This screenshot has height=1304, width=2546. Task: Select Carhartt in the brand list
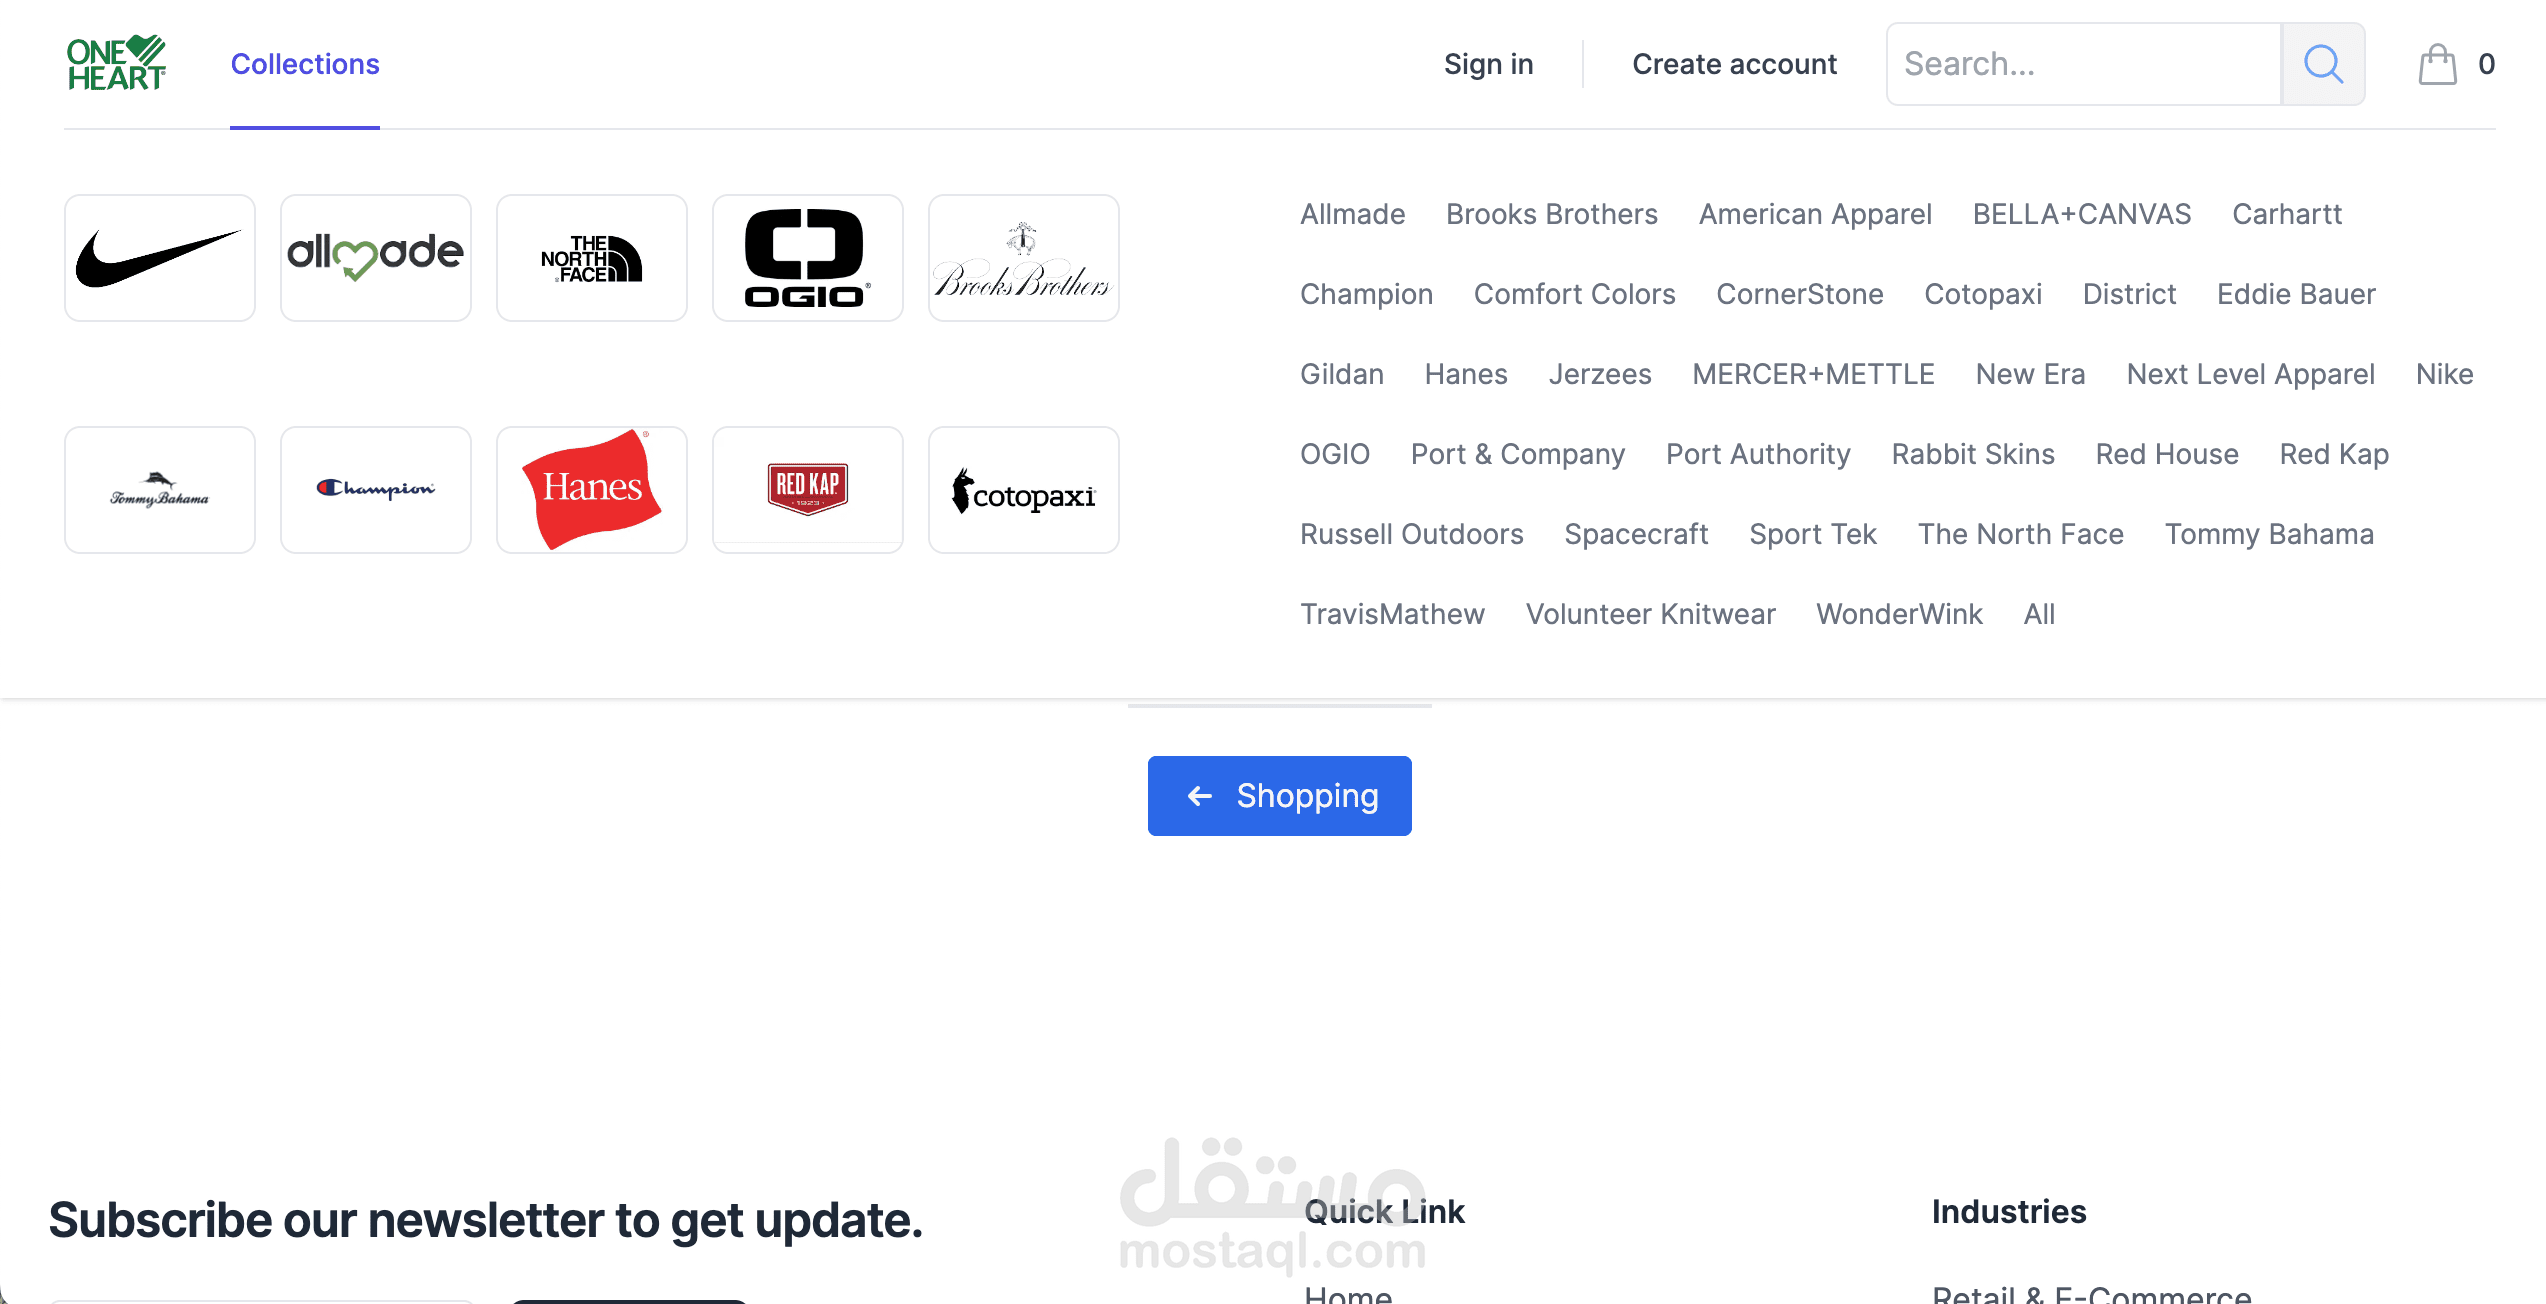pos(2287,214)
